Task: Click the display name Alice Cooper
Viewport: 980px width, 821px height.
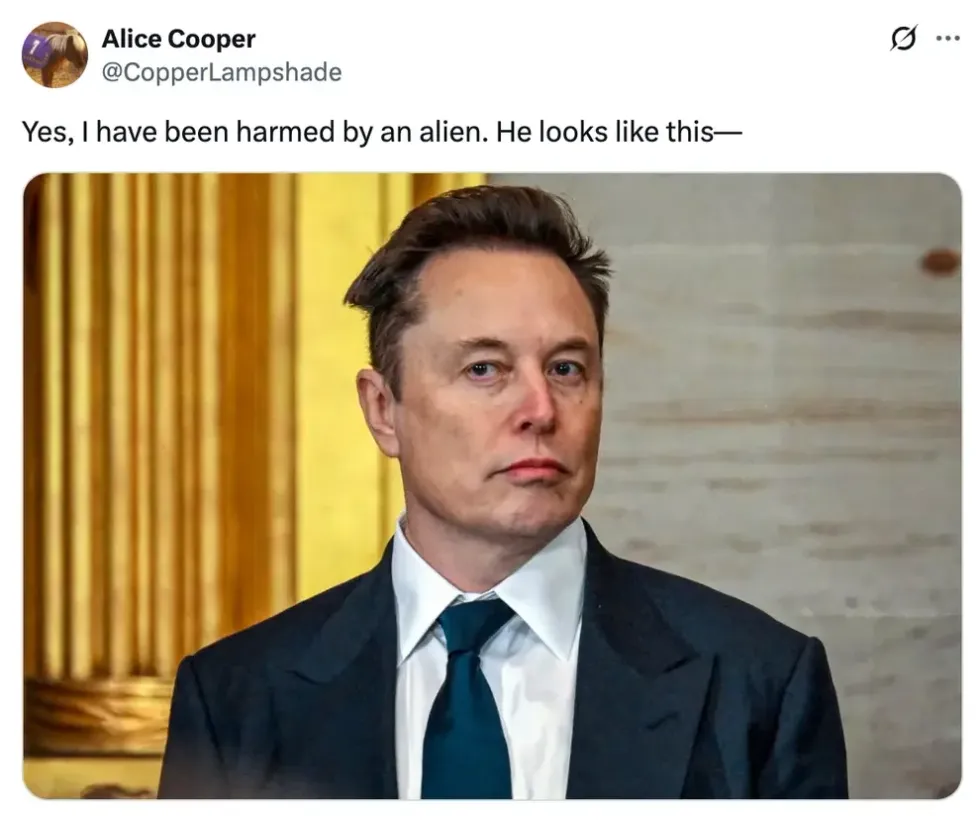Action: click(178, 39)
